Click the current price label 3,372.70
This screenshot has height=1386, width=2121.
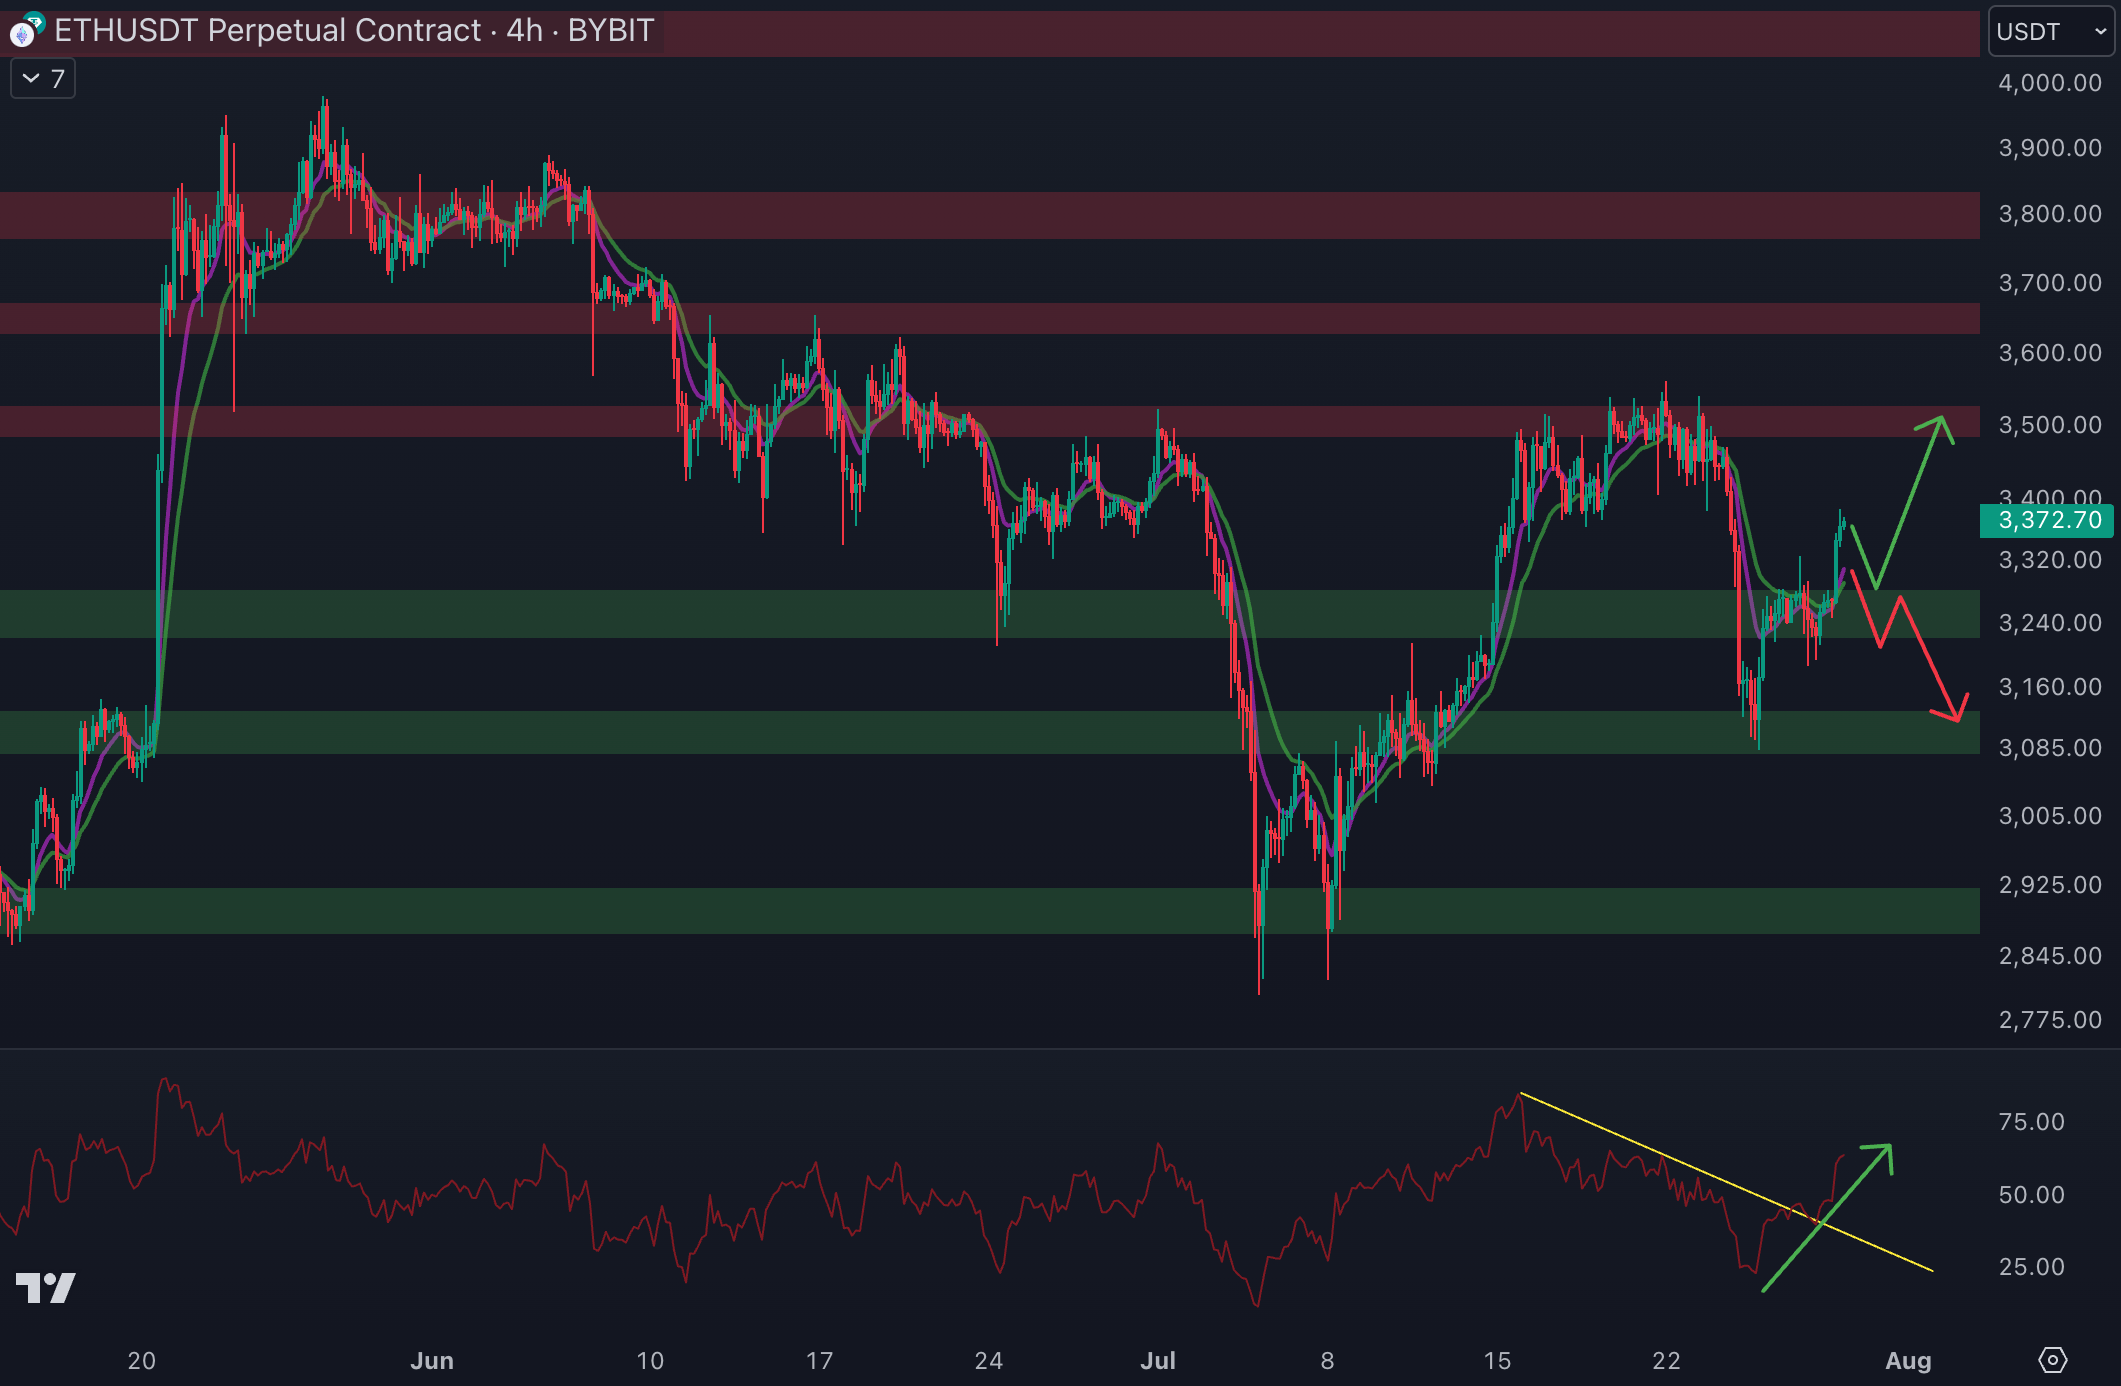2047,520
